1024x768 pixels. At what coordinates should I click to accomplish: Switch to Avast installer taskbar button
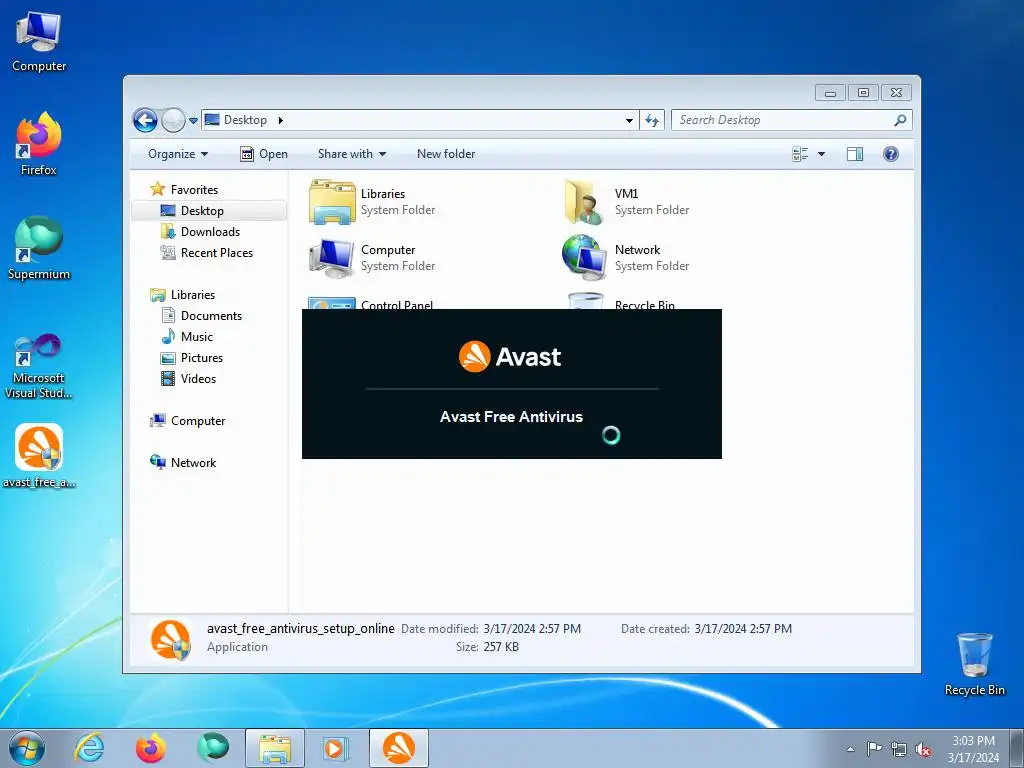tap(399, 748)
